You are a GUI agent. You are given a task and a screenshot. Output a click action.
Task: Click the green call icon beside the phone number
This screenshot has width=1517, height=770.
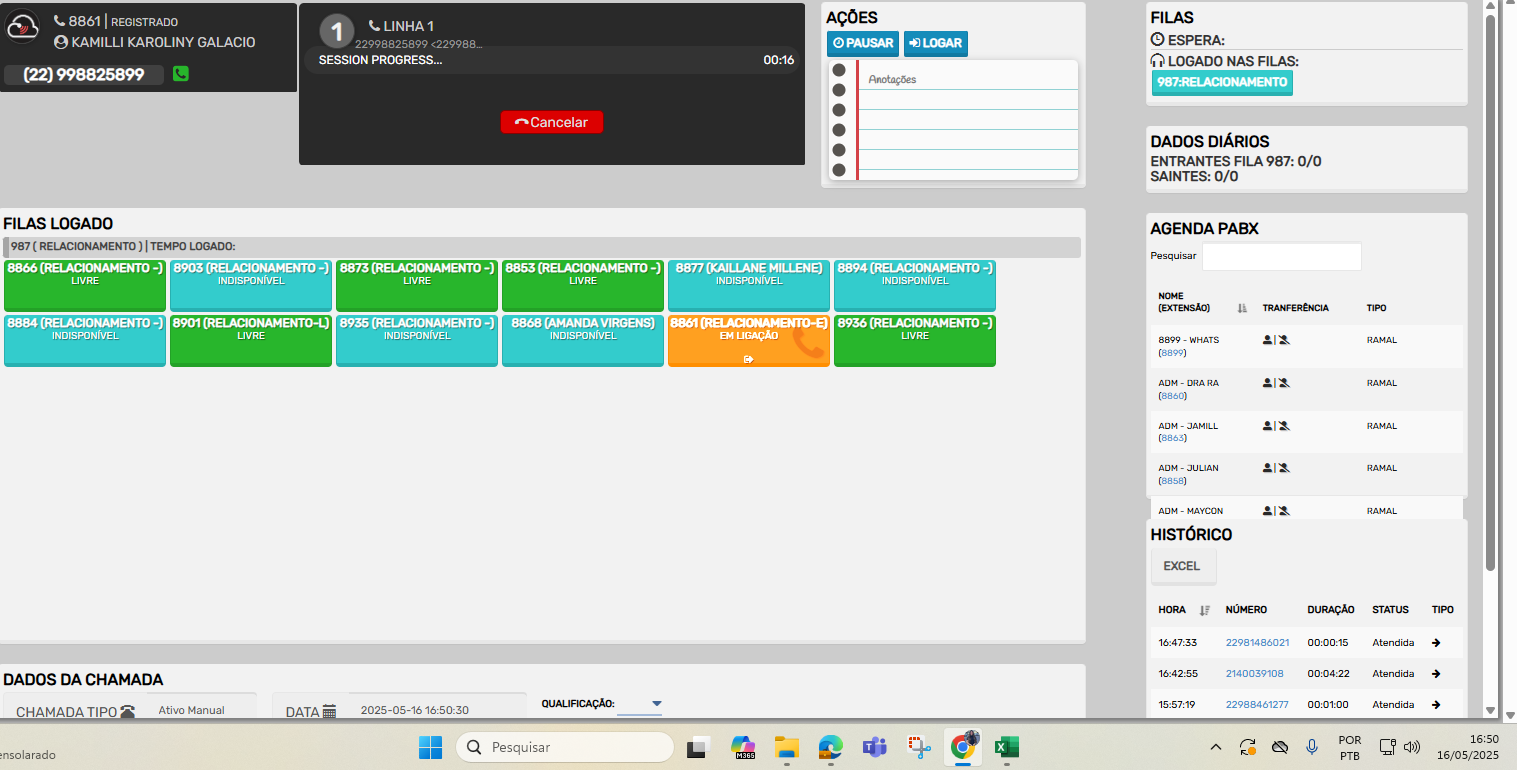point(181,74)
